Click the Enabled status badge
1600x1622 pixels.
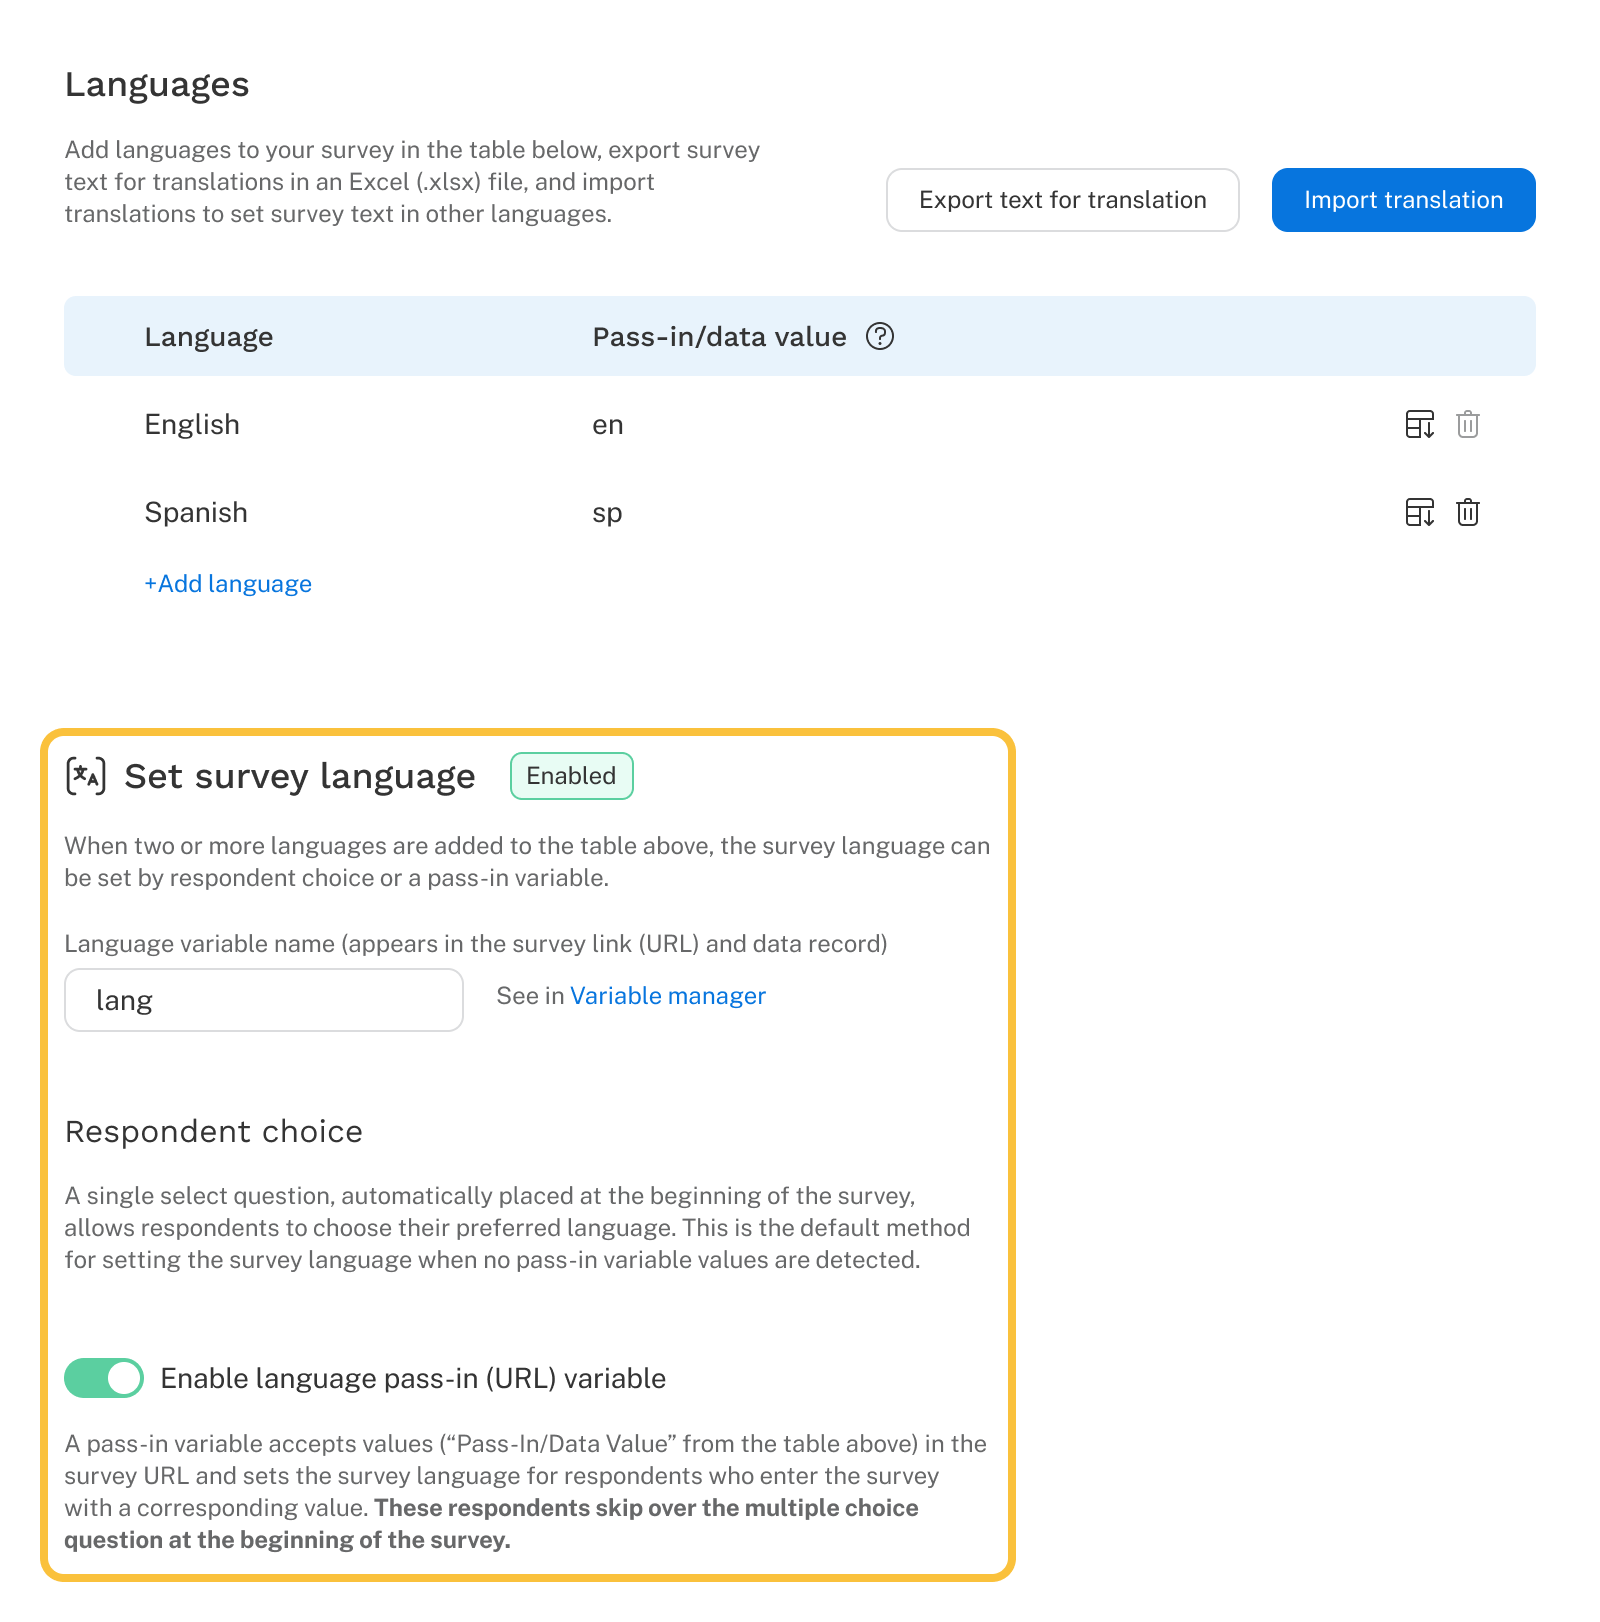coord(572,776)
